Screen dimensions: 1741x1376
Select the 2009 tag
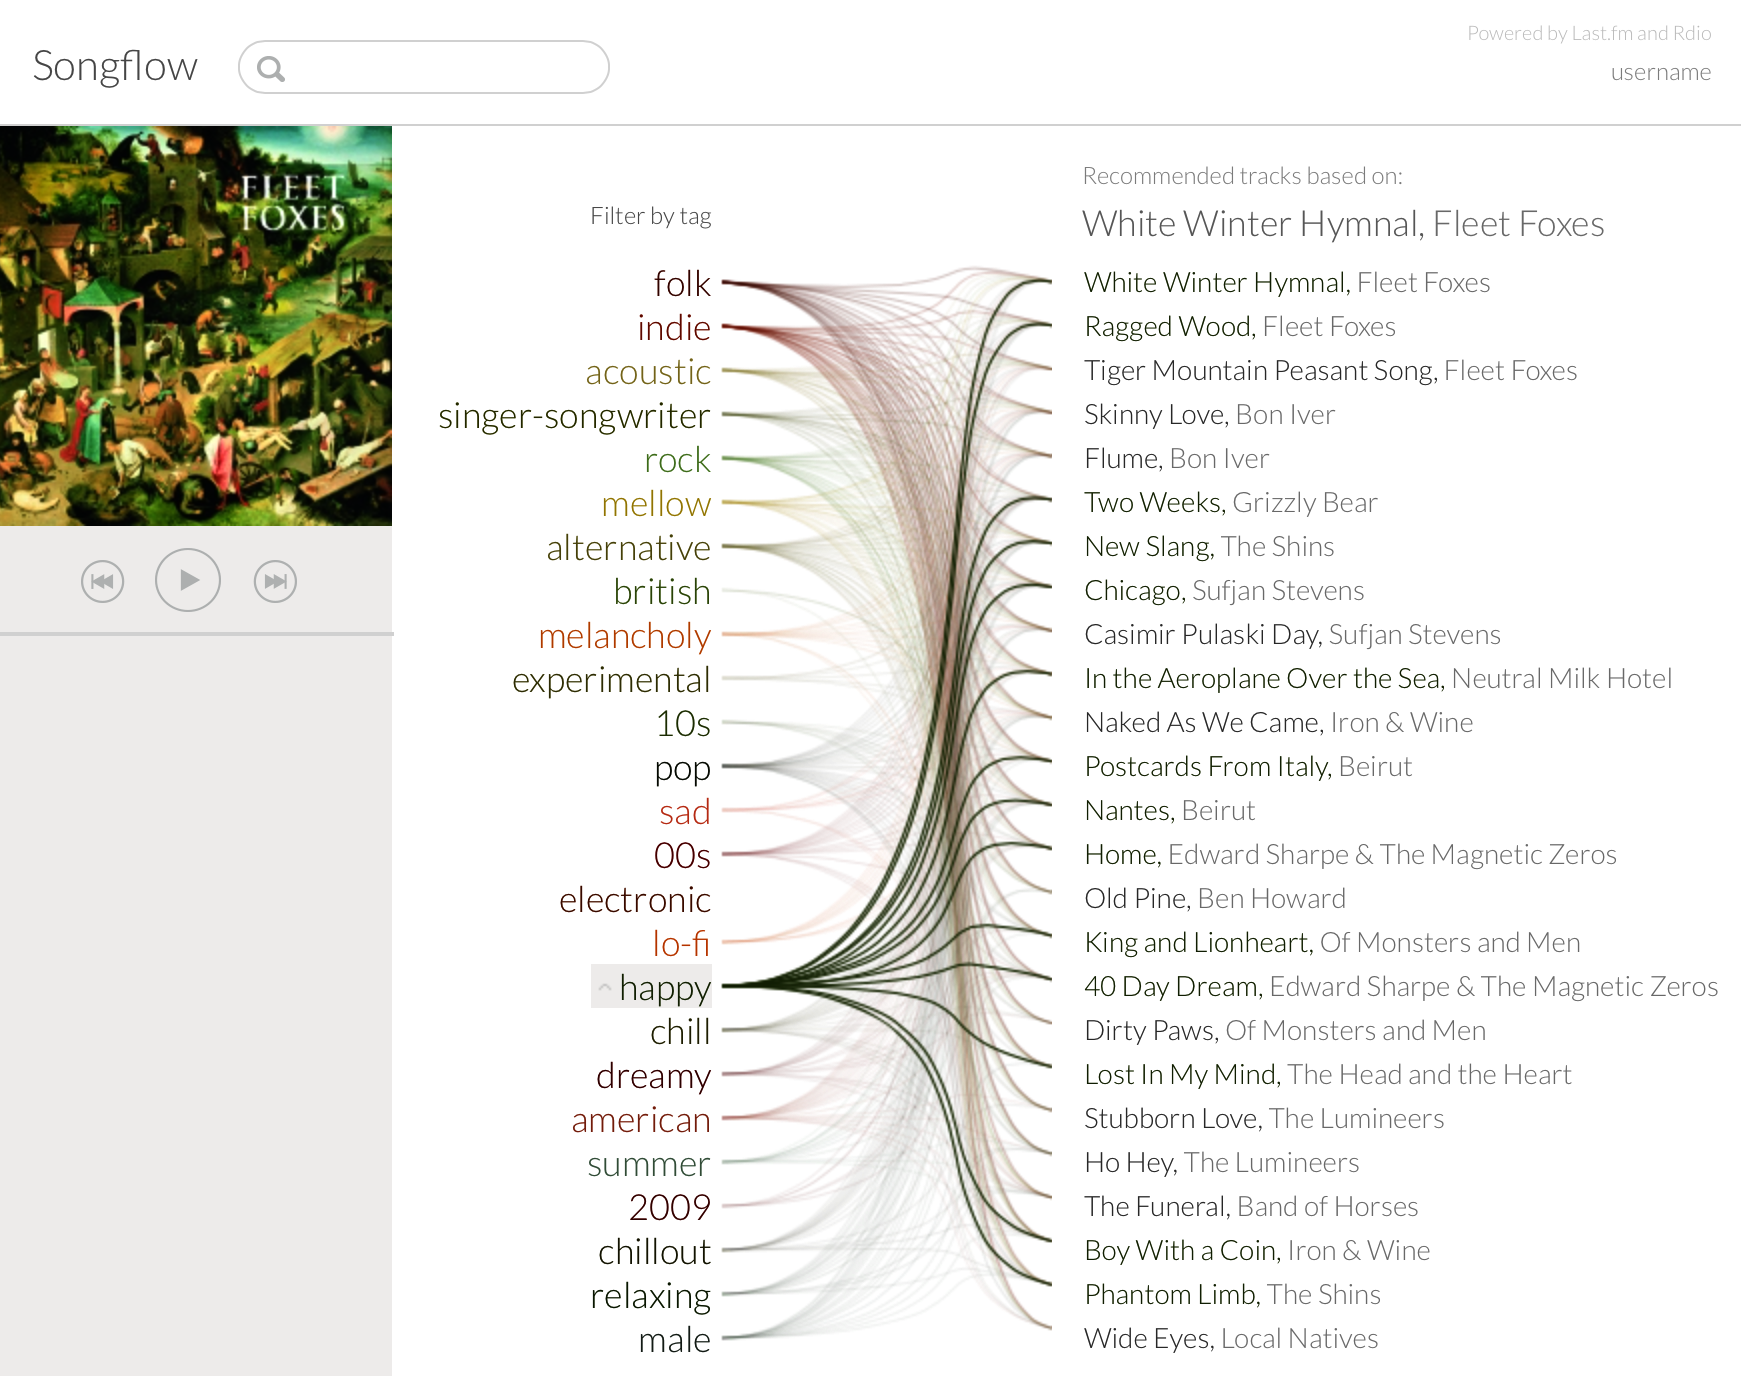pos(669,1208)
